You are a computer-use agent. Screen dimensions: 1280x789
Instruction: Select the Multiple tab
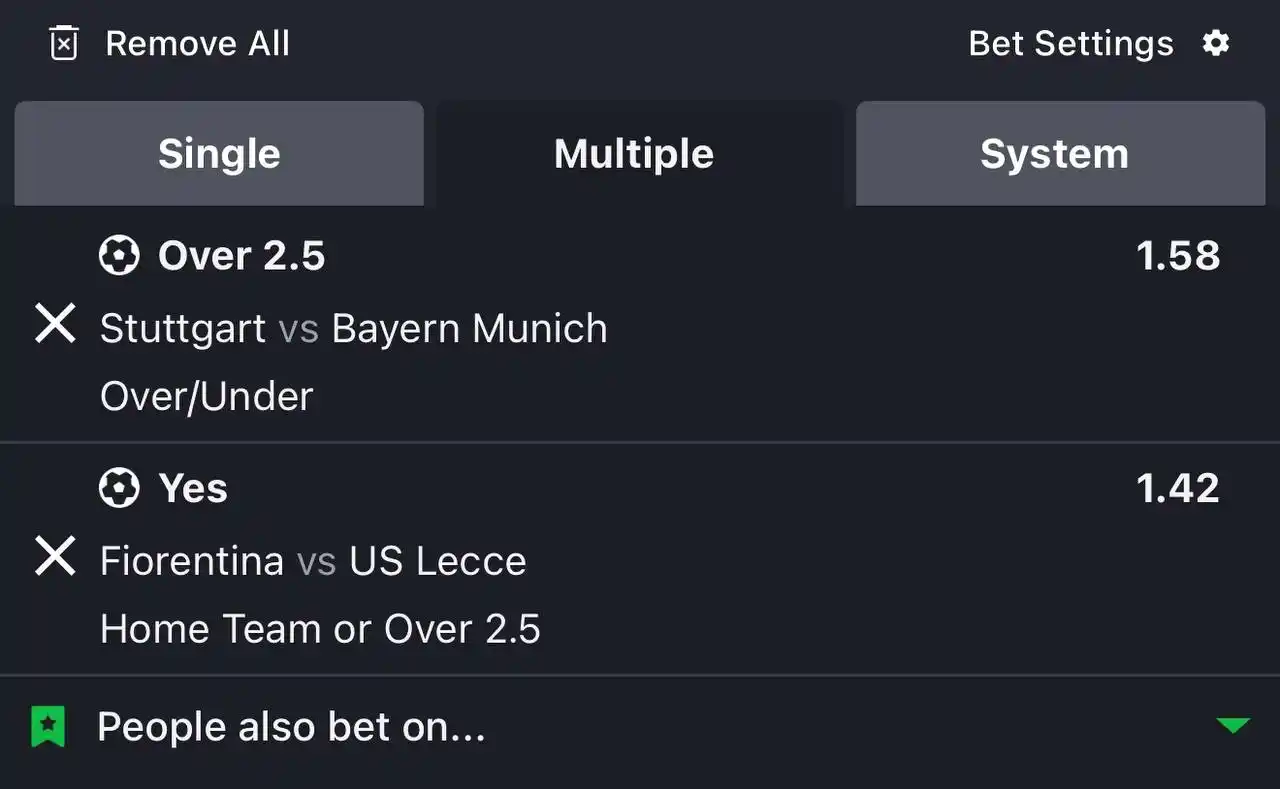point(634,154)
